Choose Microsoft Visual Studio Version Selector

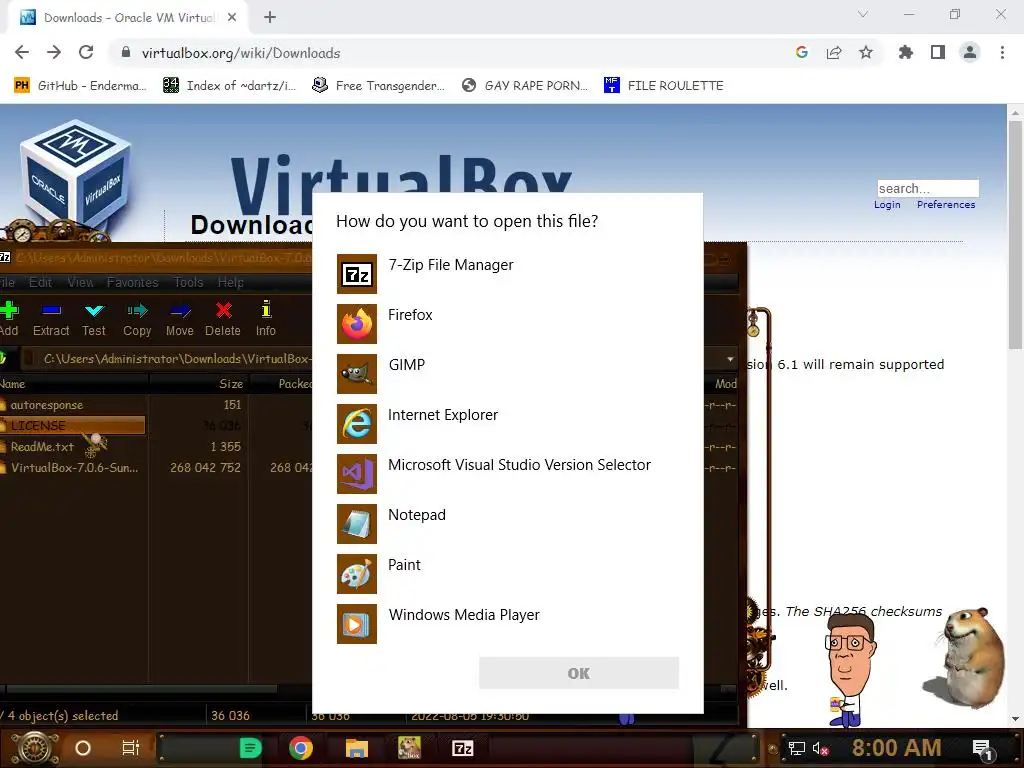[x=507, y=473]
